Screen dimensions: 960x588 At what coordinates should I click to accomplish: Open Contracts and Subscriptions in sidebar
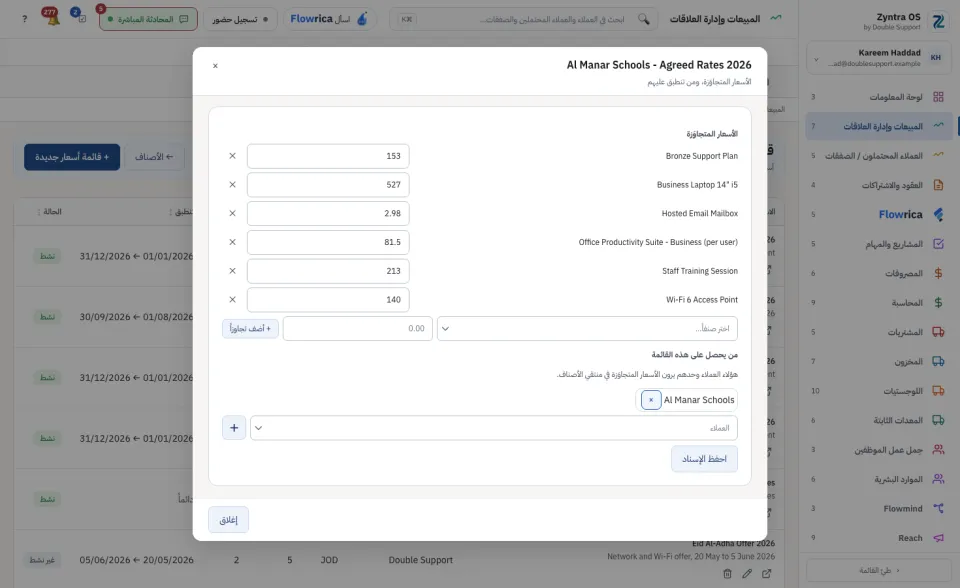(879, 185)
